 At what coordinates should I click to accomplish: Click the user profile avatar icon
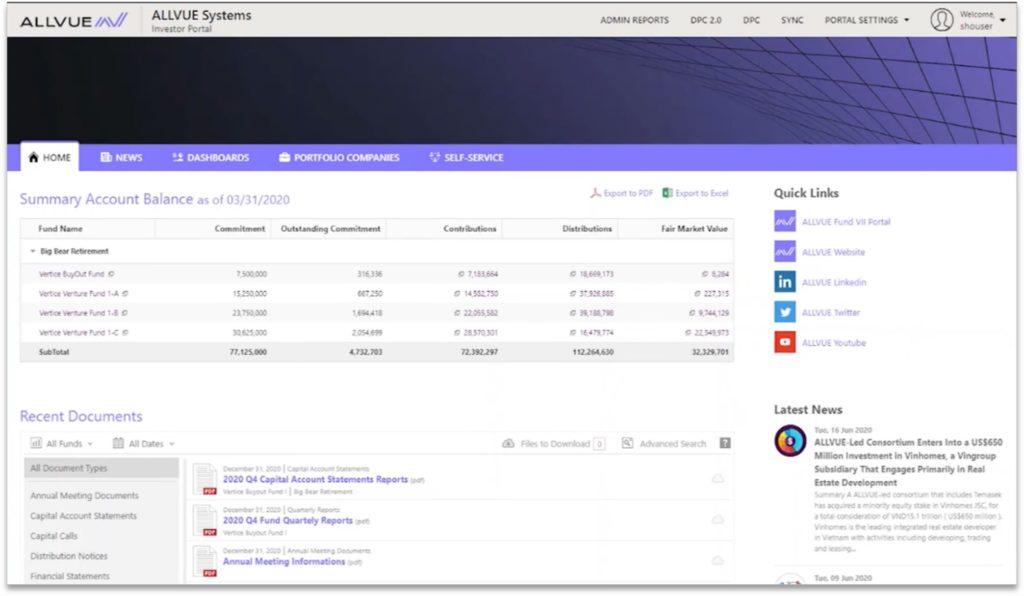click(x=941, y=20)
